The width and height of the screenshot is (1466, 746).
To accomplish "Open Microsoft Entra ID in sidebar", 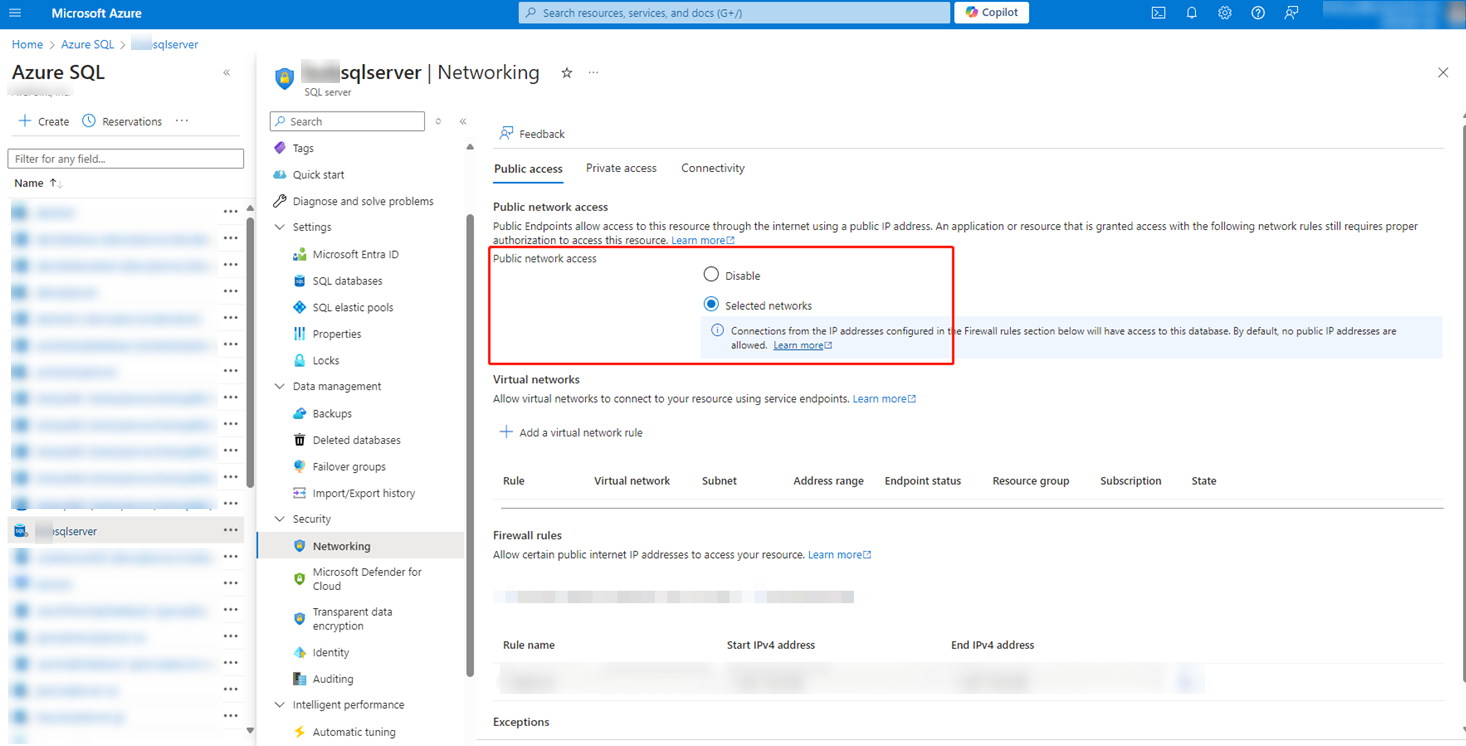I will tap(355, 254).
